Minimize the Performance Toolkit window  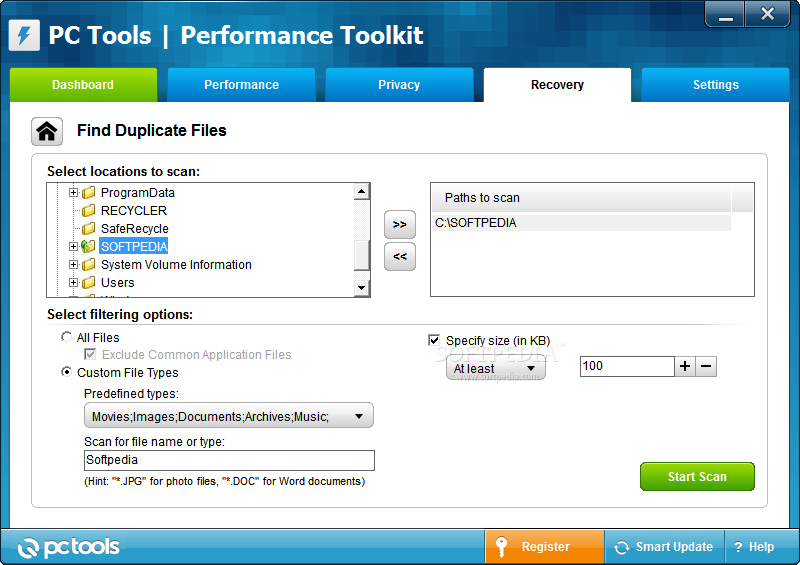tap(726, 14)
